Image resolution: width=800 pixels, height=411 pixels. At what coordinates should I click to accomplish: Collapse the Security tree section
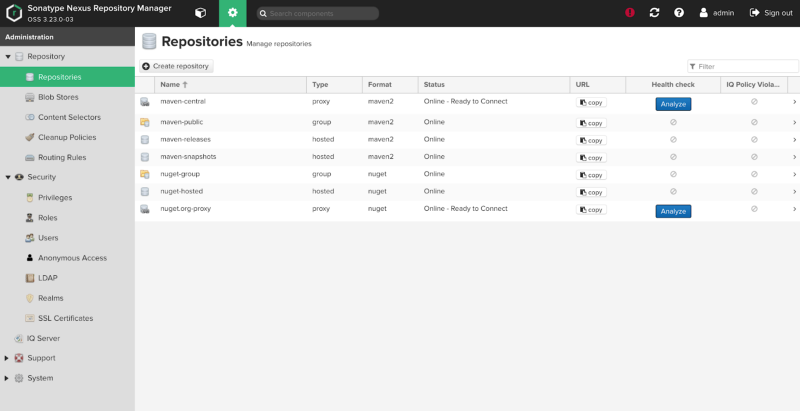8,177
